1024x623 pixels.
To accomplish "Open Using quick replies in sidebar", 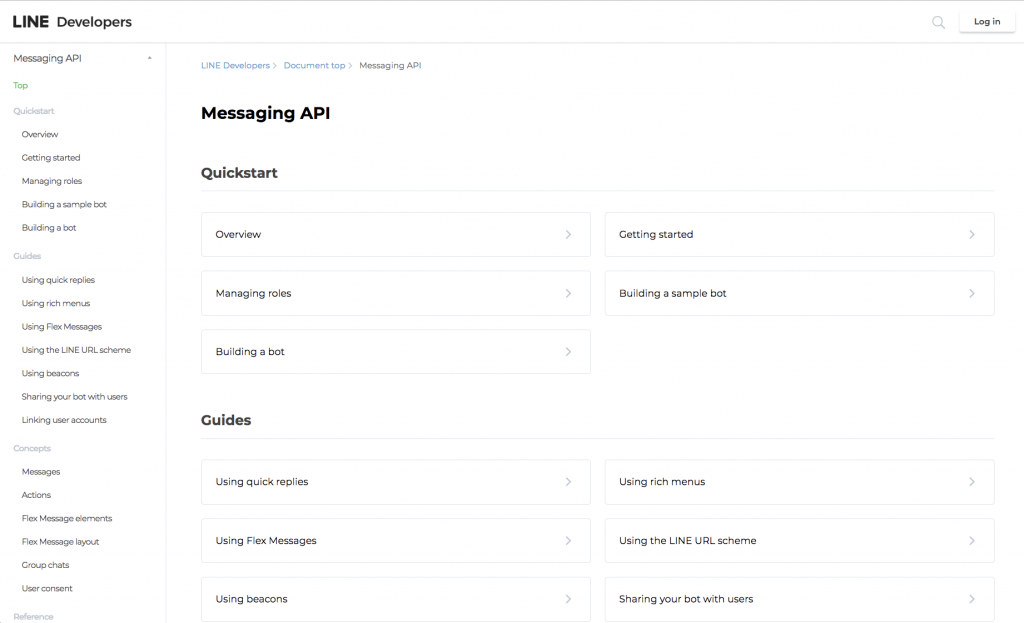I will click(x=58, y=280).
